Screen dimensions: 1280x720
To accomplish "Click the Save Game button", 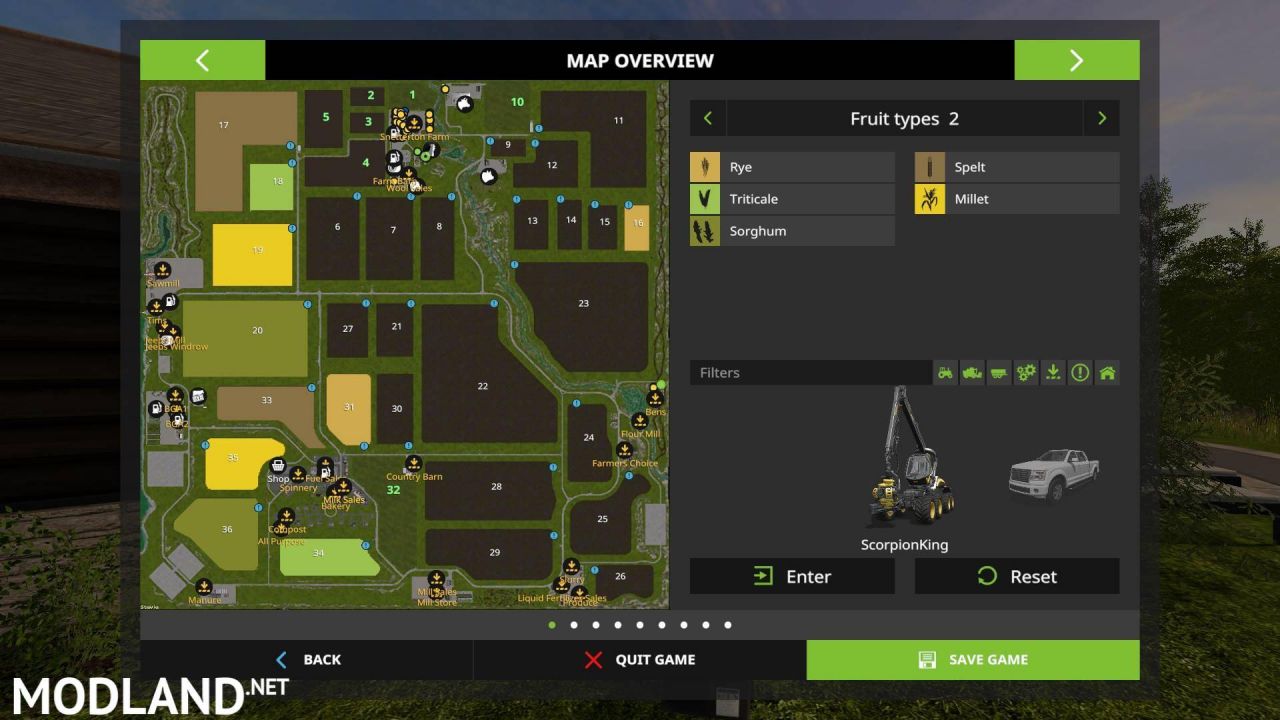I will (x=973, y=659).
